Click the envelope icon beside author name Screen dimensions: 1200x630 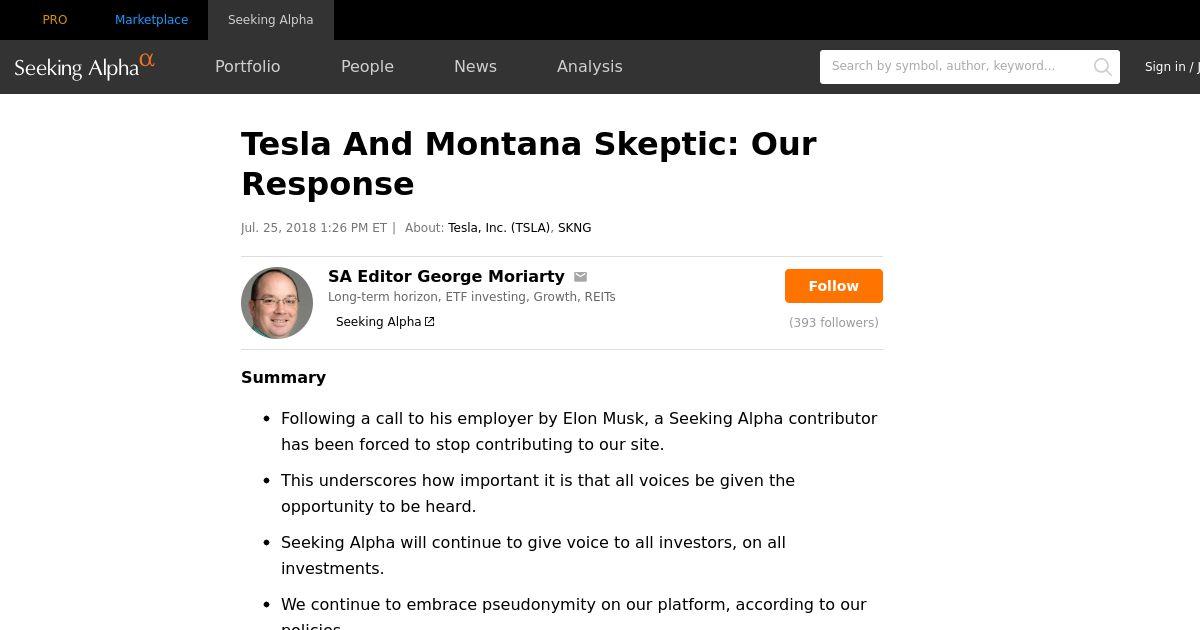click(x=580, y=277)
